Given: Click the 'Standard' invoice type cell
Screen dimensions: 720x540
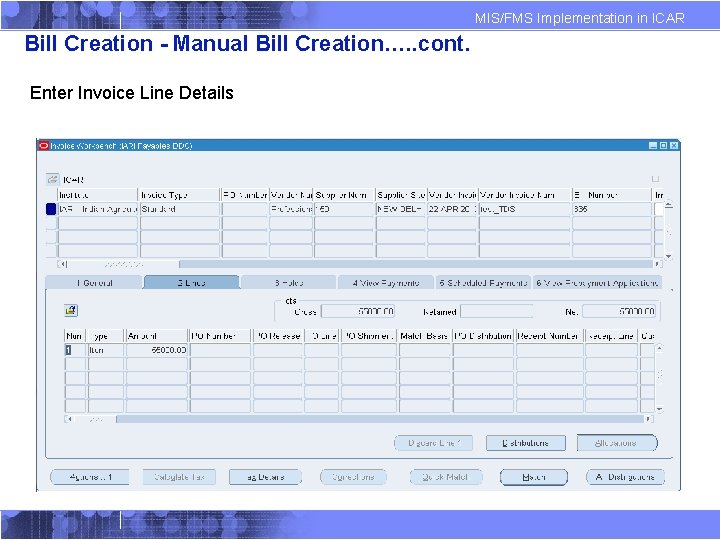Looking at the screenshot, I should 180,209.
